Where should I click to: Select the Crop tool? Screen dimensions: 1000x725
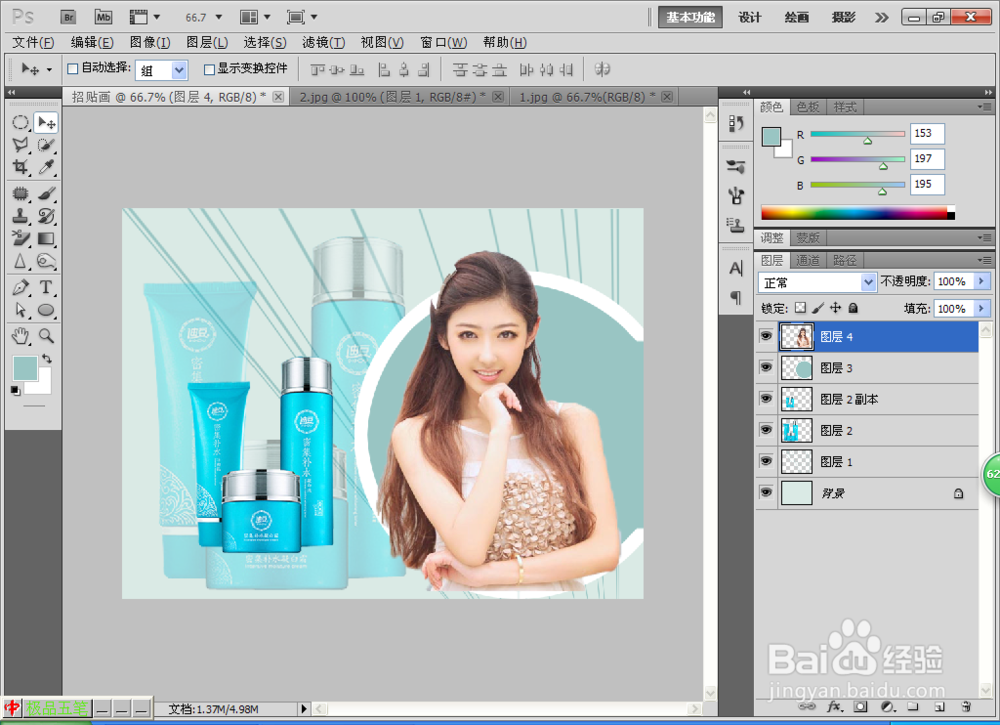(21, 167)
